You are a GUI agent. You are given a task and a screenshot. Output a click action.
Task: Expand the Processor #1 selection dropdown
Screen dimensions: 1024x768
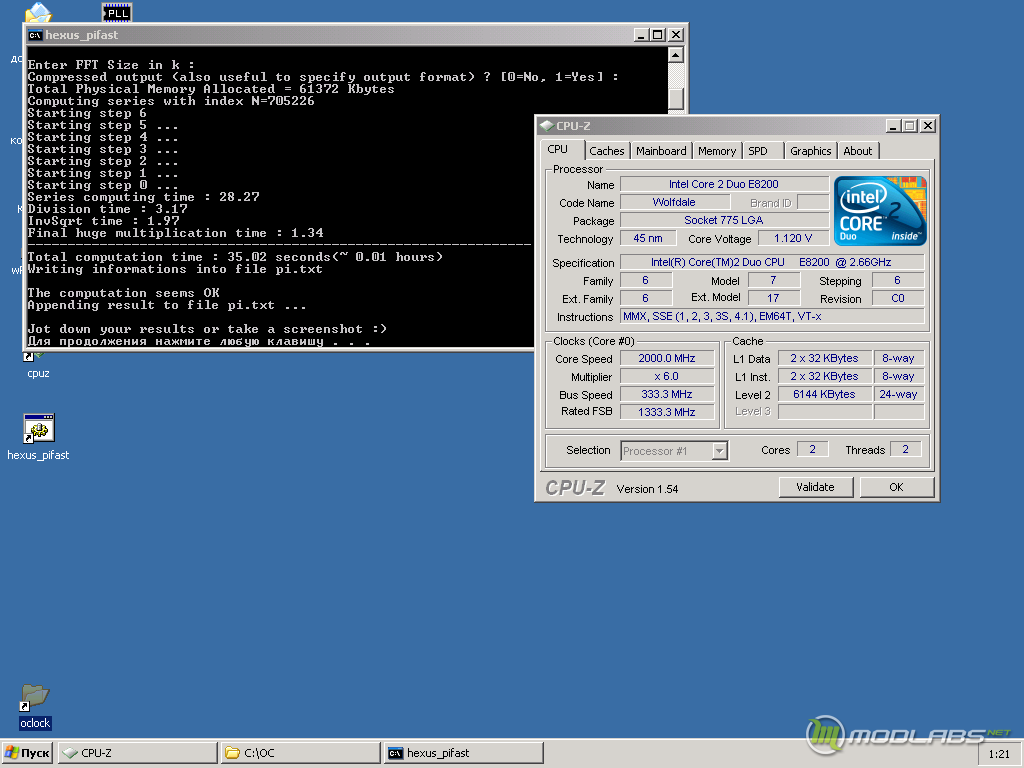click(719, 451)
